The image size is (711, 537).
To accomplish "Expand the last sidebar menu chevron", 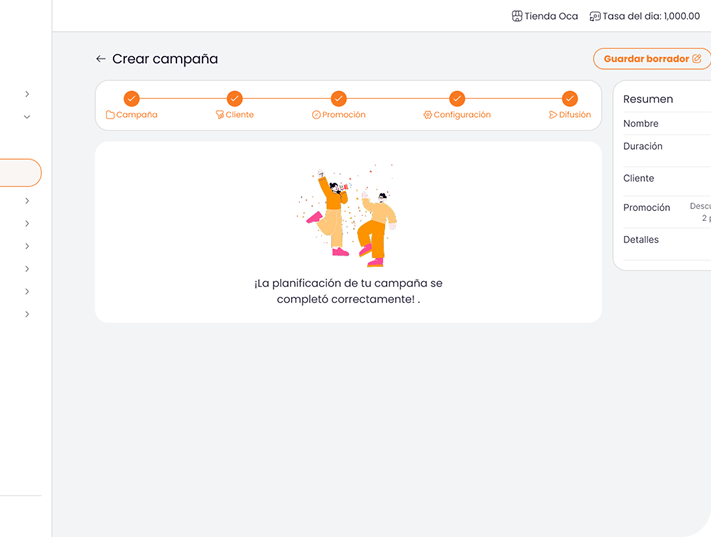I will (27, 314).
